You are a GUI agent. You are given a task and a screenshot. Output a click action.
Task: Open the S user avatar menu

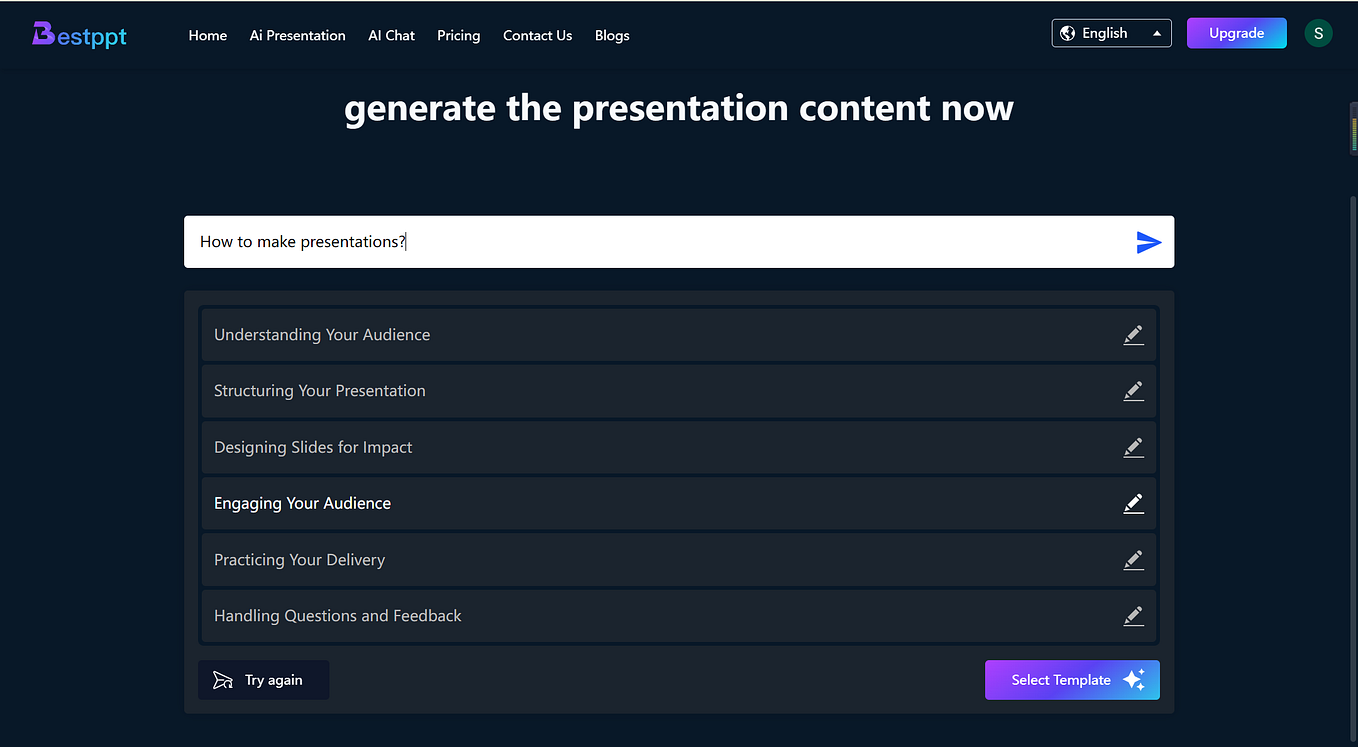pyautogui.click(x=1318, y=32)
